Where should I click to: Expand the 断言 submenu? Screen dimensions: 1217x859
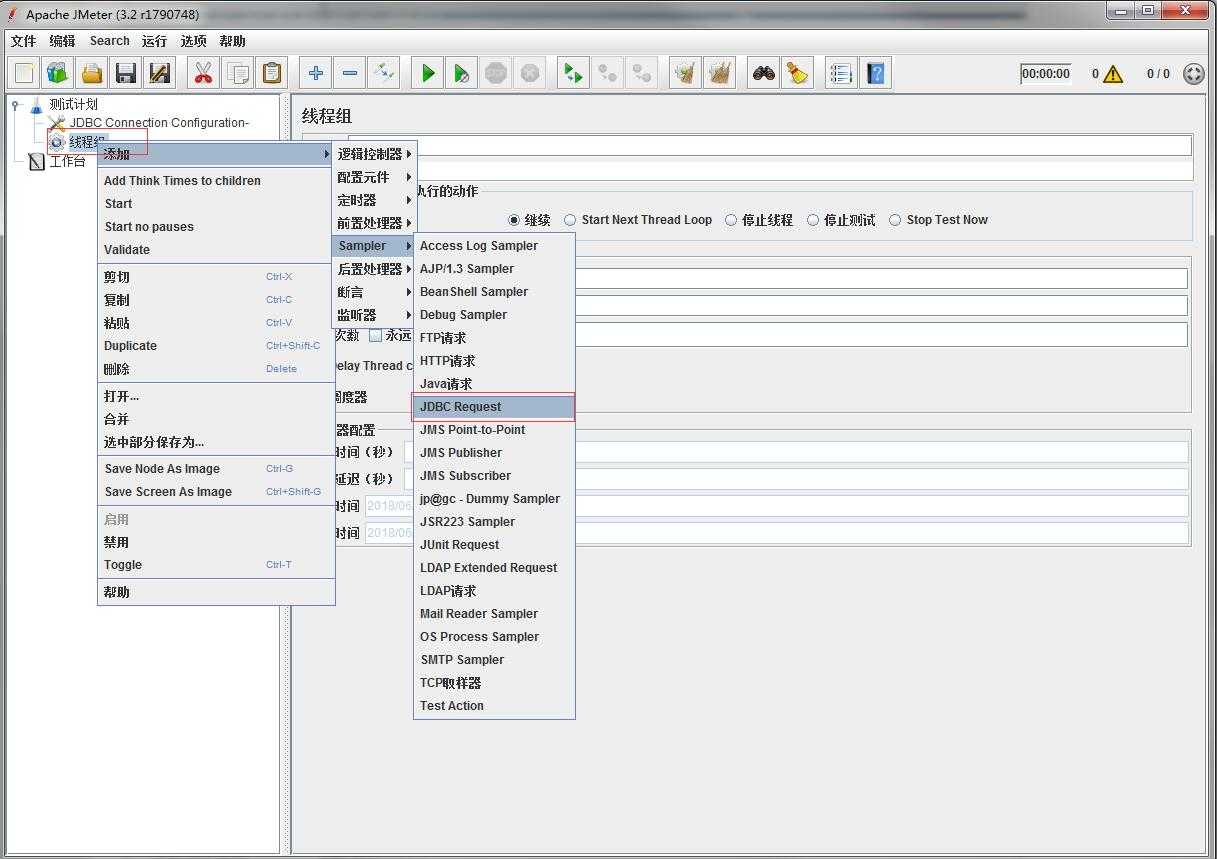tap(374, 292)
